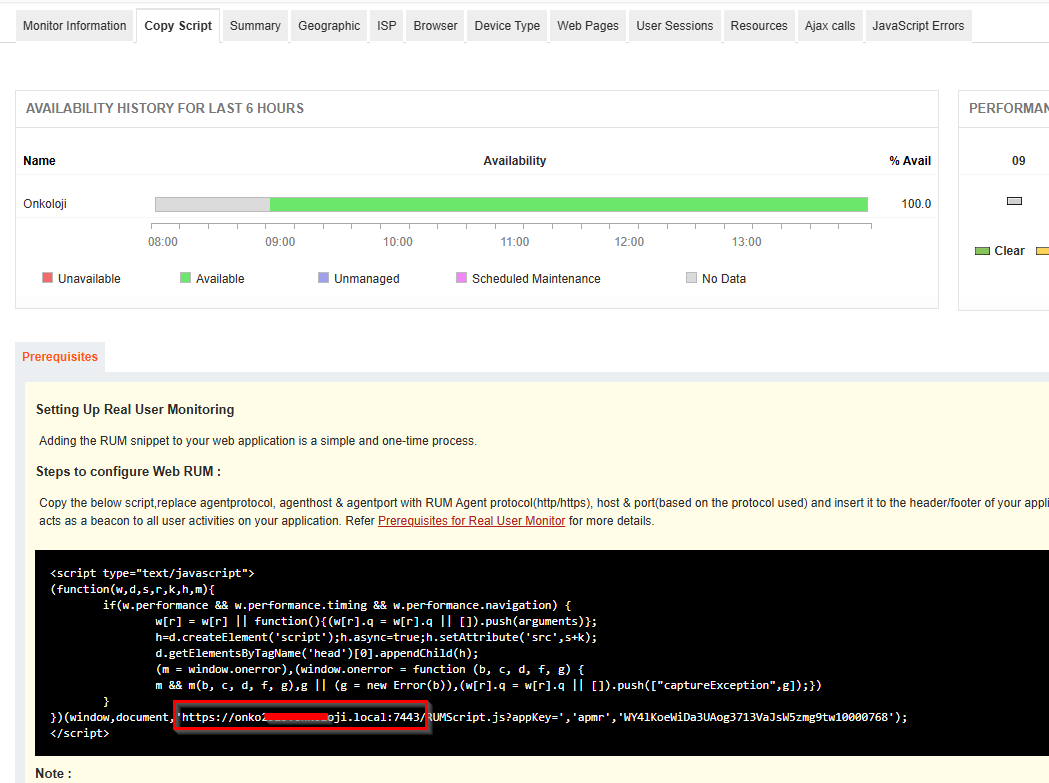This screenshot has height=783, width=1049.
Task: Click the Availability column header
Action: click(514, 161)
